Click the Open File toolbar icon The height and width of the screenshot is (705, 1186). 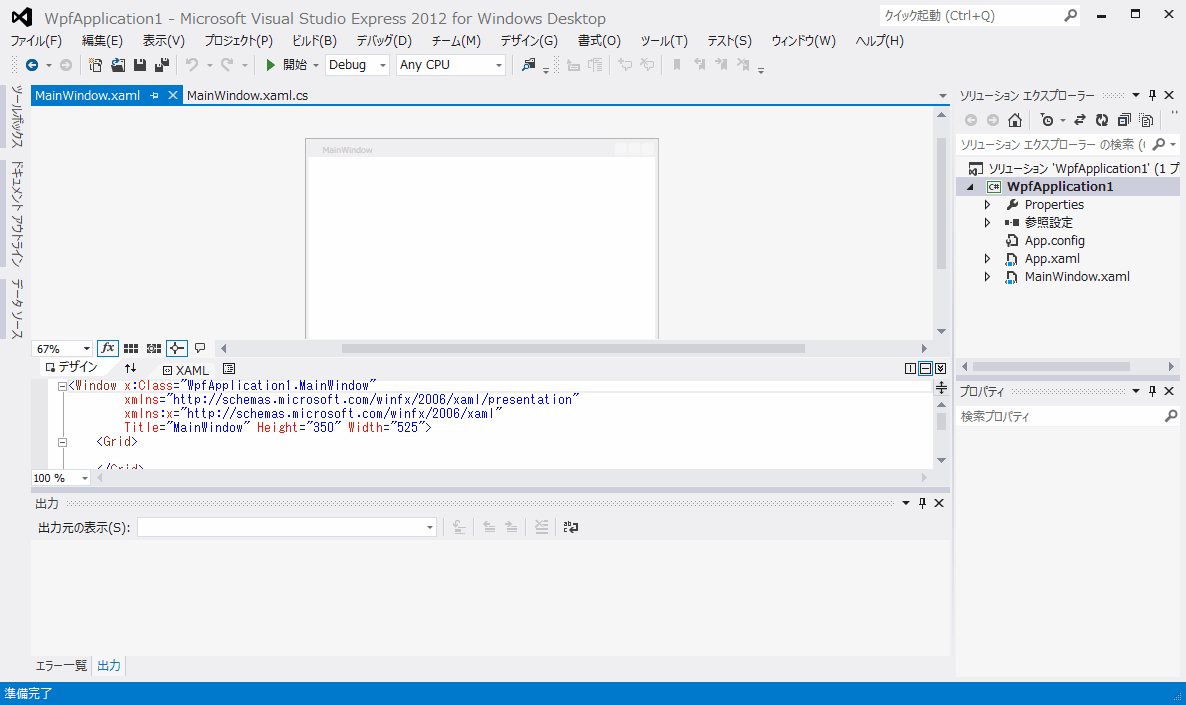[118, 65]
